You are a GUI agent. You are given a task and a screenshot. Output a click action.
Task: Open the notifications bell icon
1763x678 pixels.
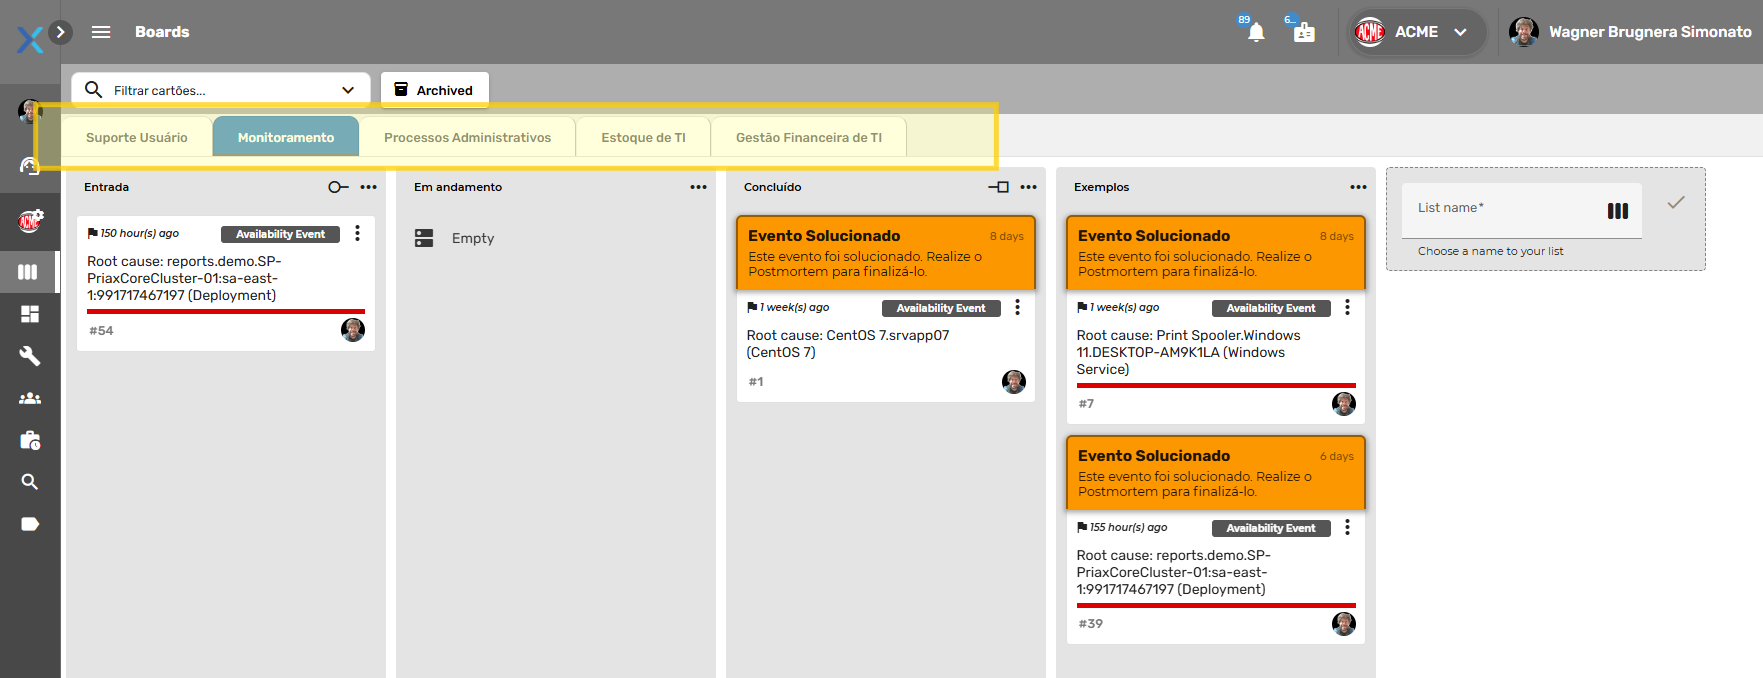(x=1256, y=33)
